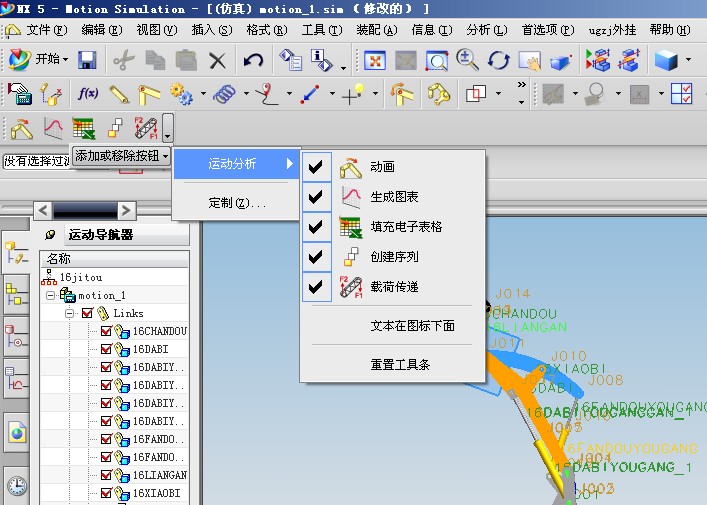Image resolution: width=707 pixels, height=505 pixels.
Task: Open the 视图 View menu
Action: (156, 30)
